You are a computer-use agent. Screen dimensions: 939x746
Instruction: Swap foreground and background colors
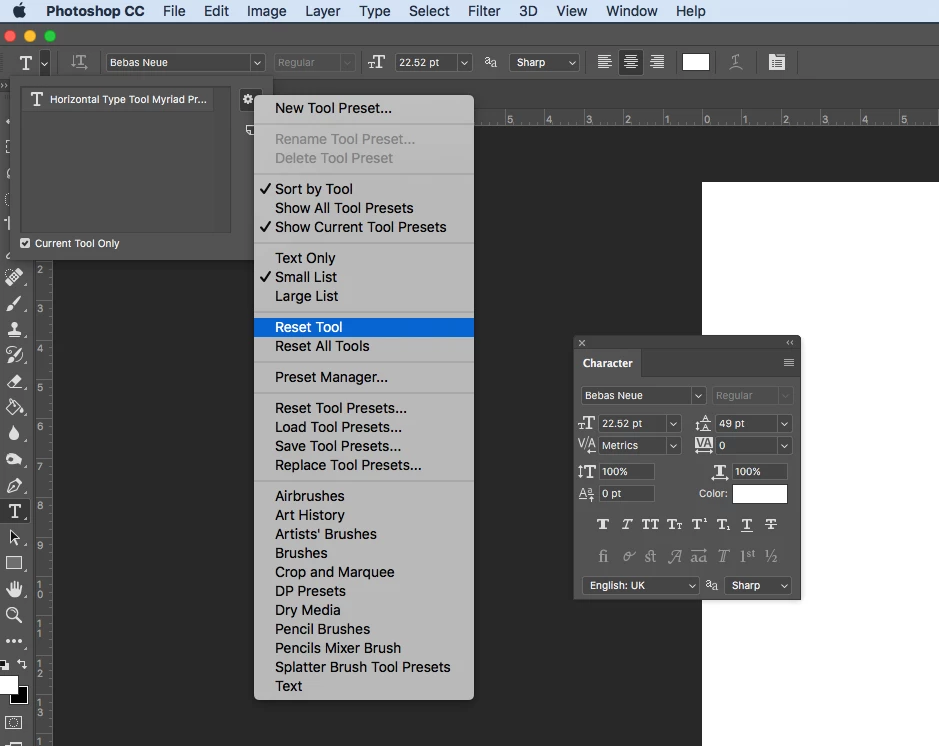pos(22,663)
